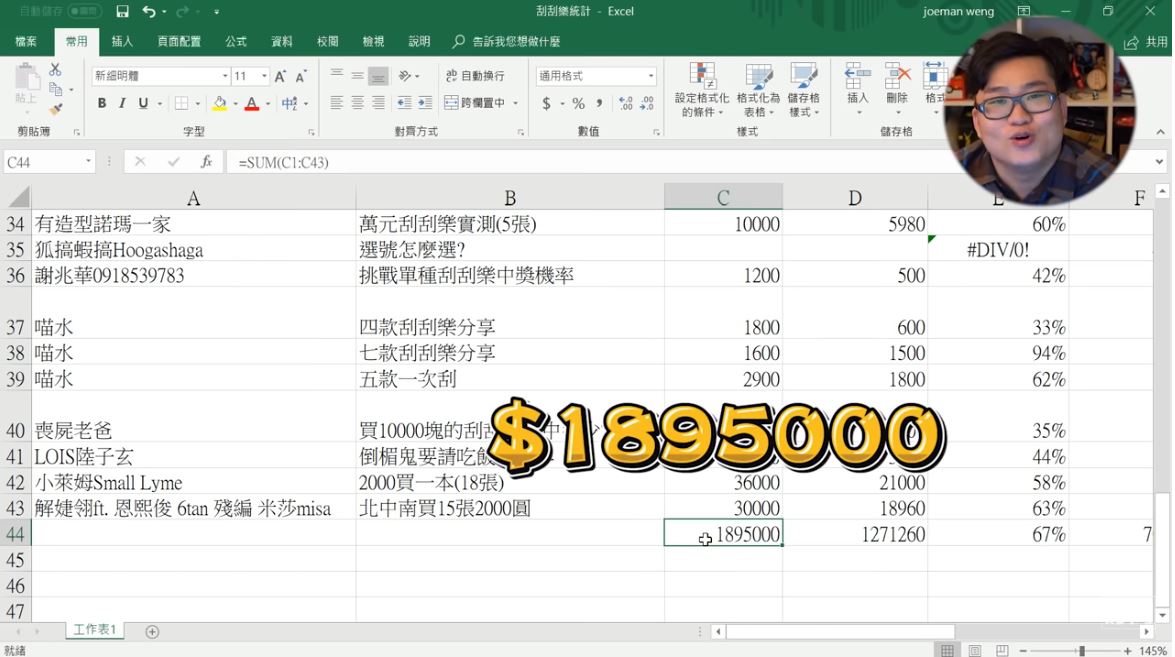Toggle Bold formatting
The height and width of the screenshot is (657, 1175).
(101, 103)
